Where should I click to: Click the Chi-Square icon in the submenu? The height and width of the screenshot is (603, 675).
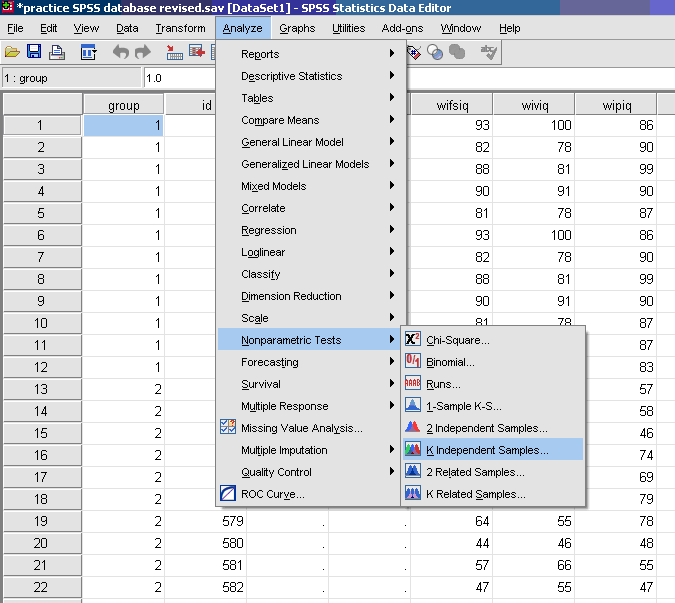412,339
